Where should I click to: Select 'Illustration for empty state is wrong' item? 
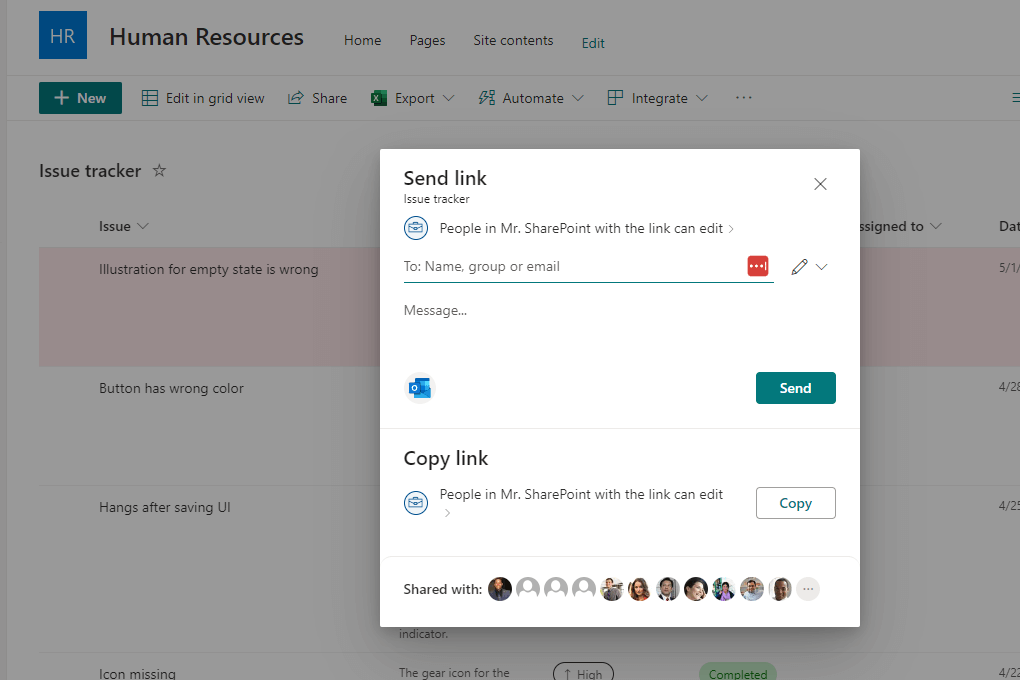pos(208,269)
